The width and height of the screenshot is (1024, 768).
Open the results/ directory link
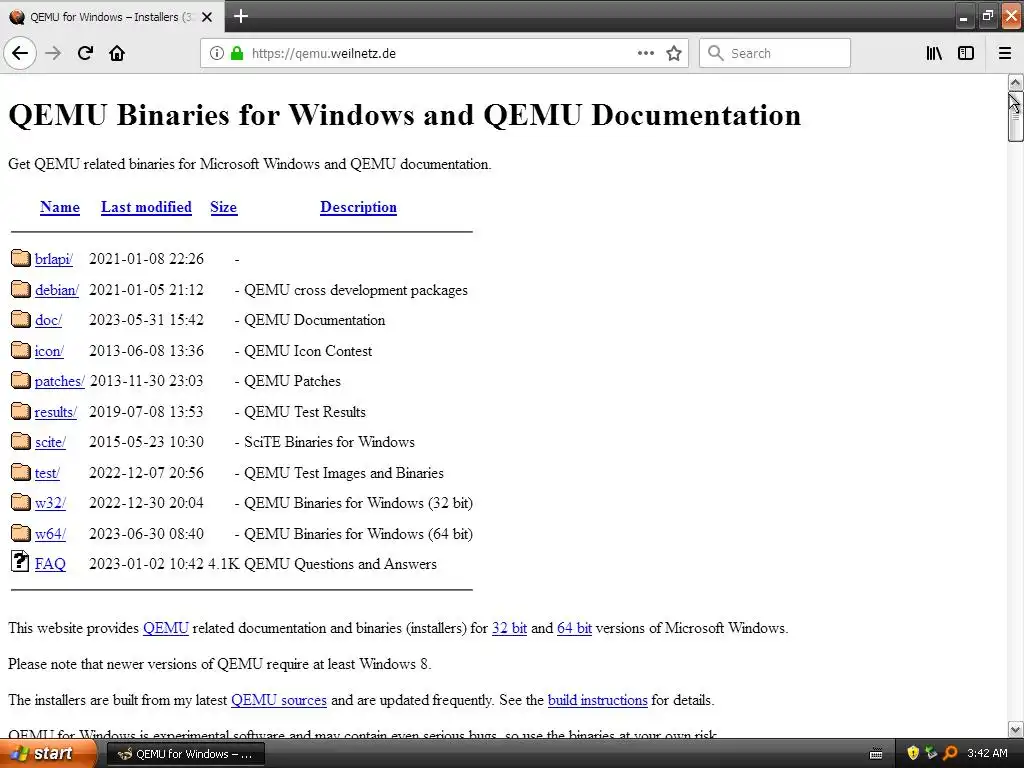56,412
